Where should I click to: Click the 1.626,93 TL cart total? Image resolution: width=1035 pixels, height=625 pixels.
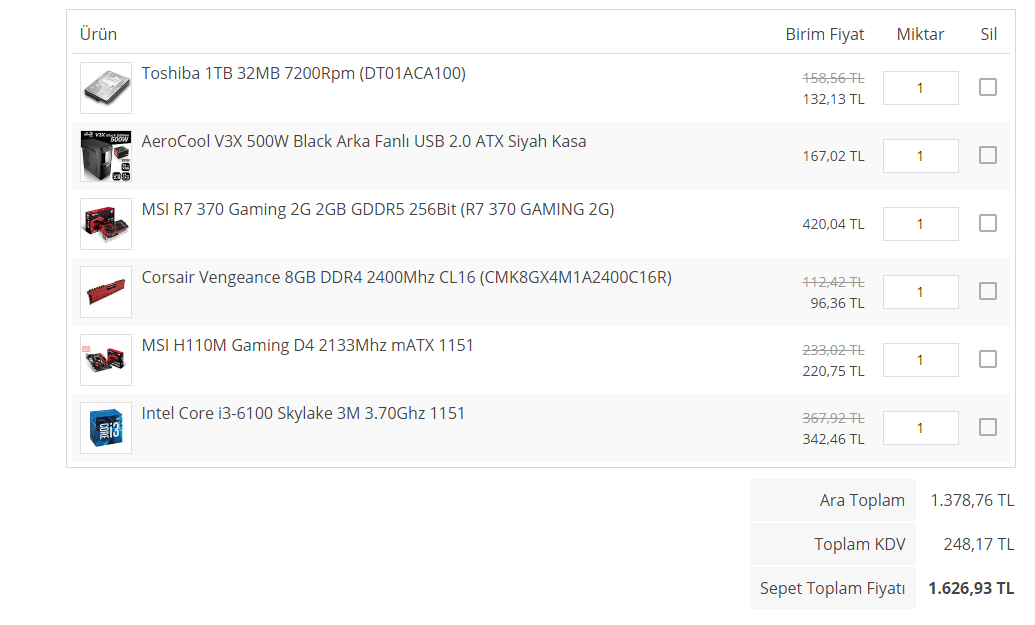click(x=971, y=588)
